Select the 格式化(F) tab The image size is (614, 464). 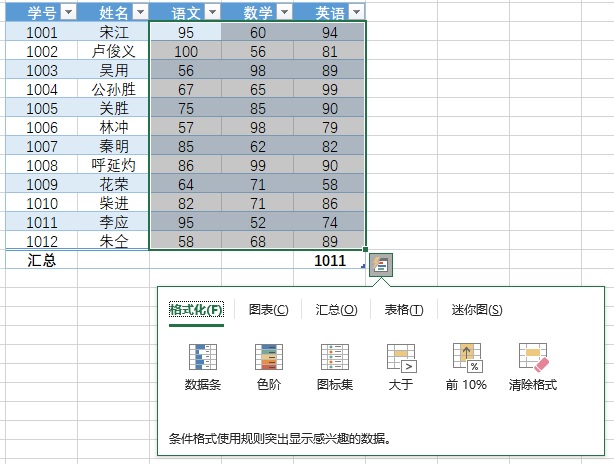tap(196, 310)
